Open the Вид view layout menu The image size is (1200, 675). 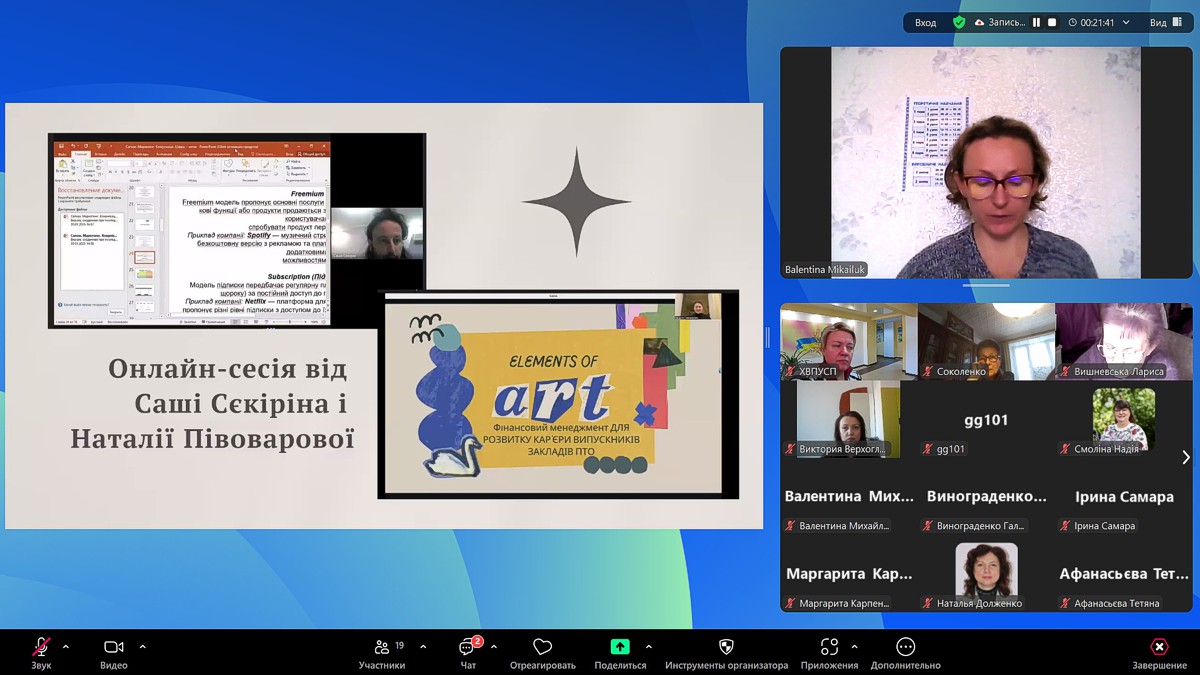tap(1165, 22)
